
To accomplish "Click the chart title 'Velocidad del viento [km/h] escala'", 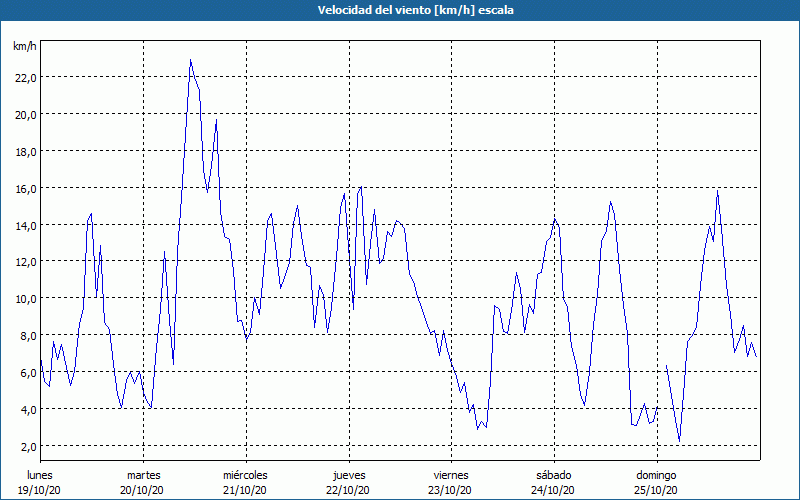I will pos(415,10).
